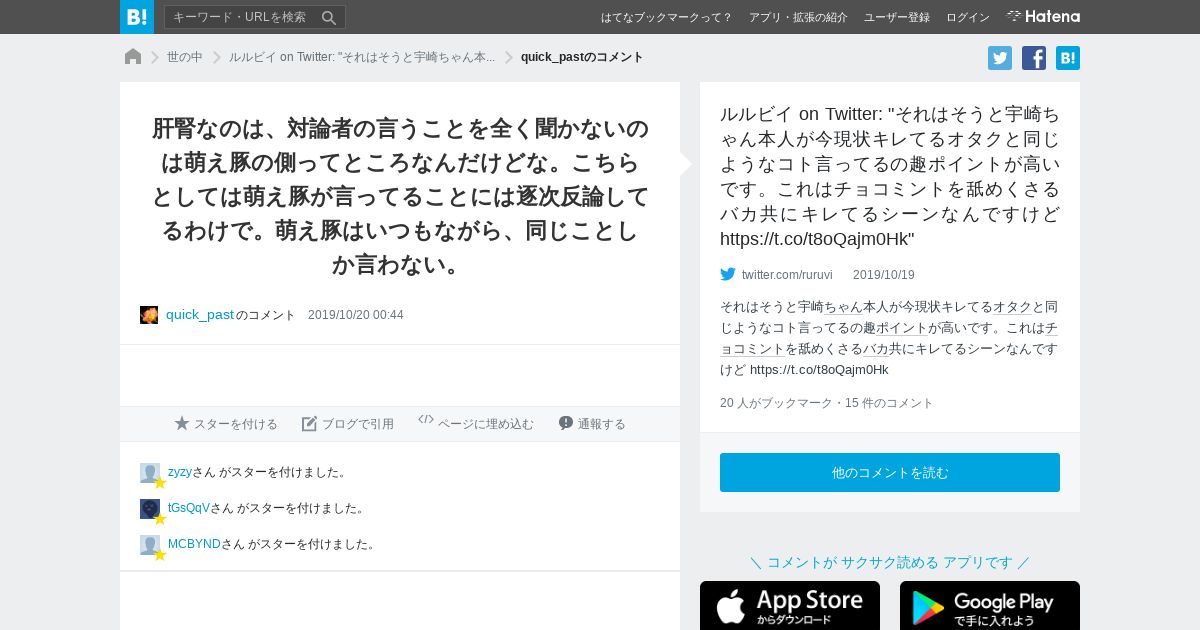Open はてなブックマークって？ link

[x=666, y=17]
